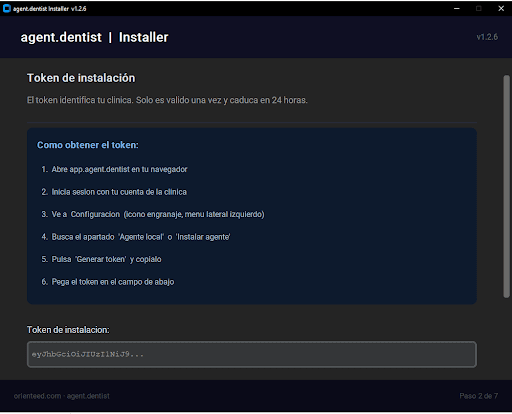The image size is (512, 414).
Task: Click the 'Como obtener el token:' heading
Action: [x=88, y=145]
